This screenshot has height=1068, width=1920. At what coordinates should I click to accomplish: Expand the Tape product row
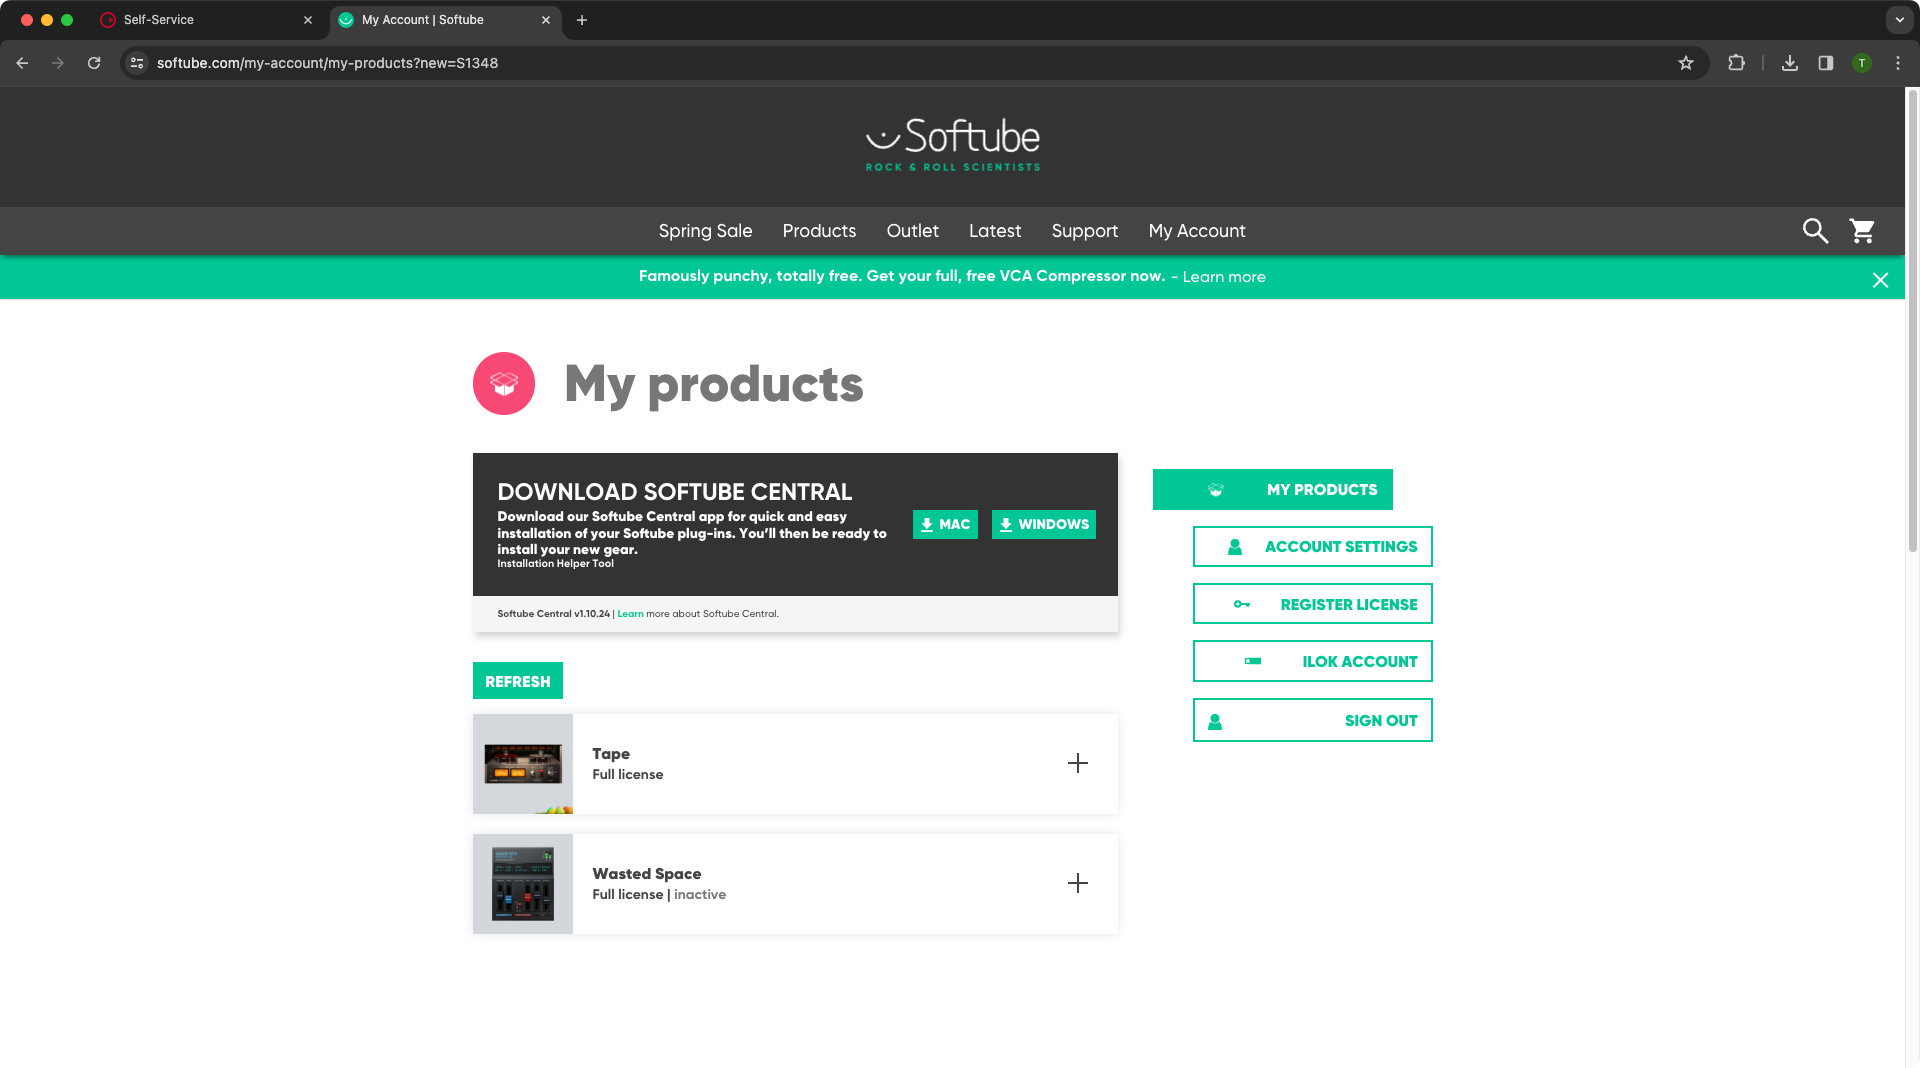(x=1077, y=764)
